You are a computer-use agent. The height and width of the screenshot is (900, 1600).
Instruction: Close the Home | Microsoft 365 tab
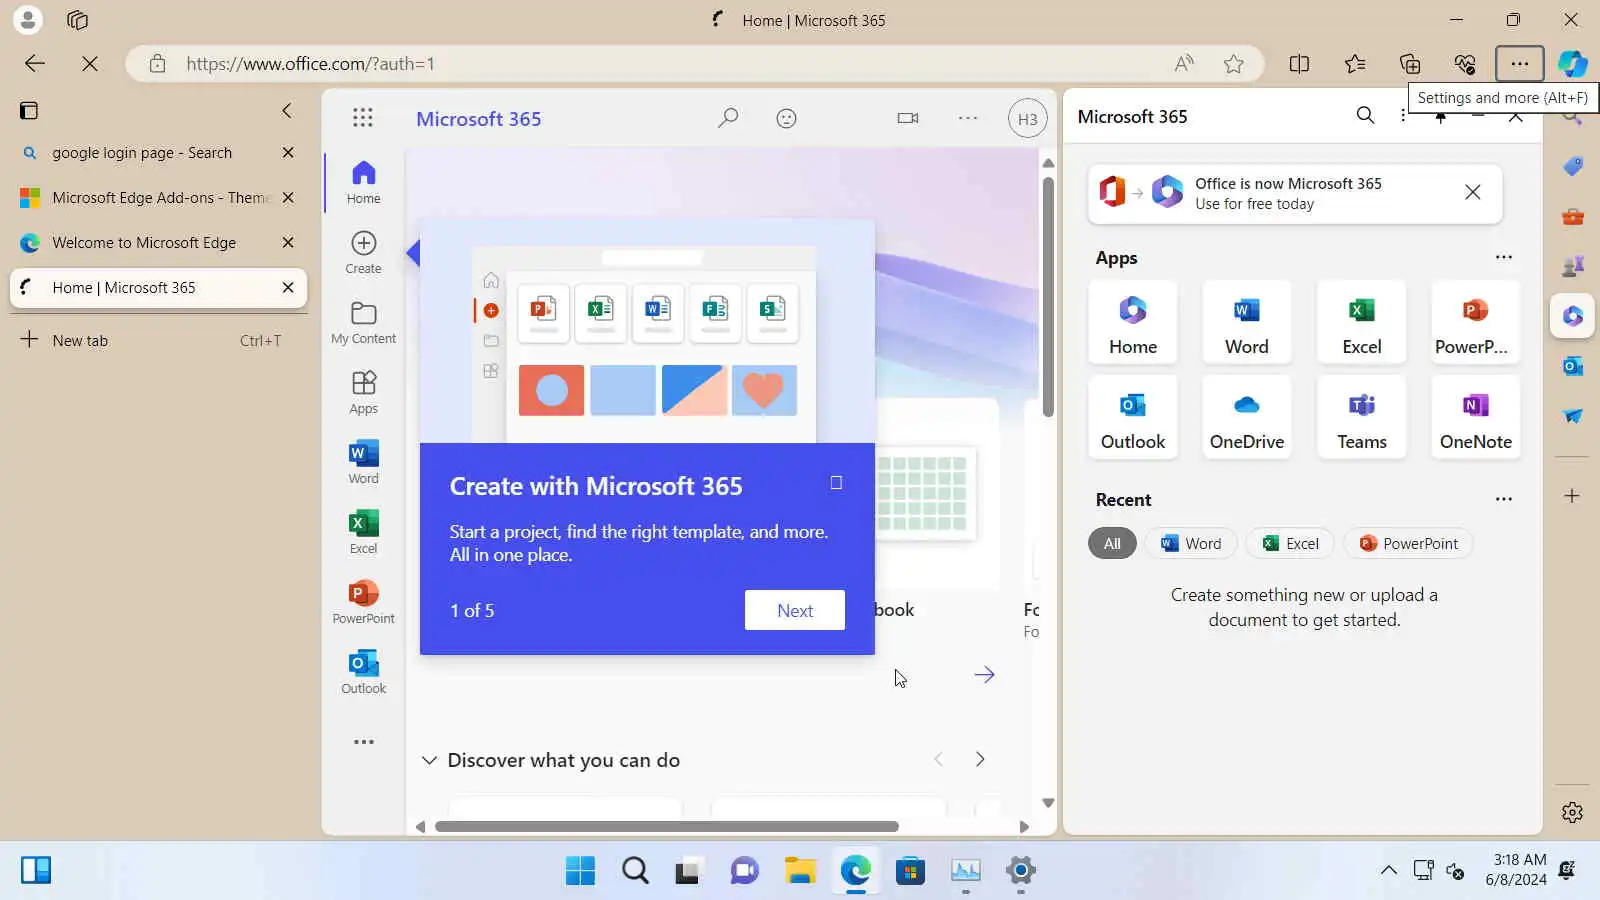288,288
